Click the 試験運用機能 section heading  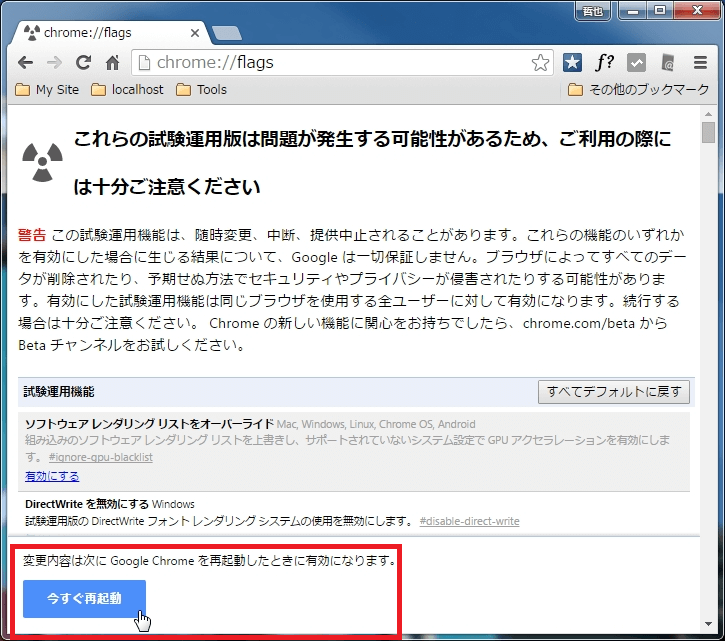(59, 392)
